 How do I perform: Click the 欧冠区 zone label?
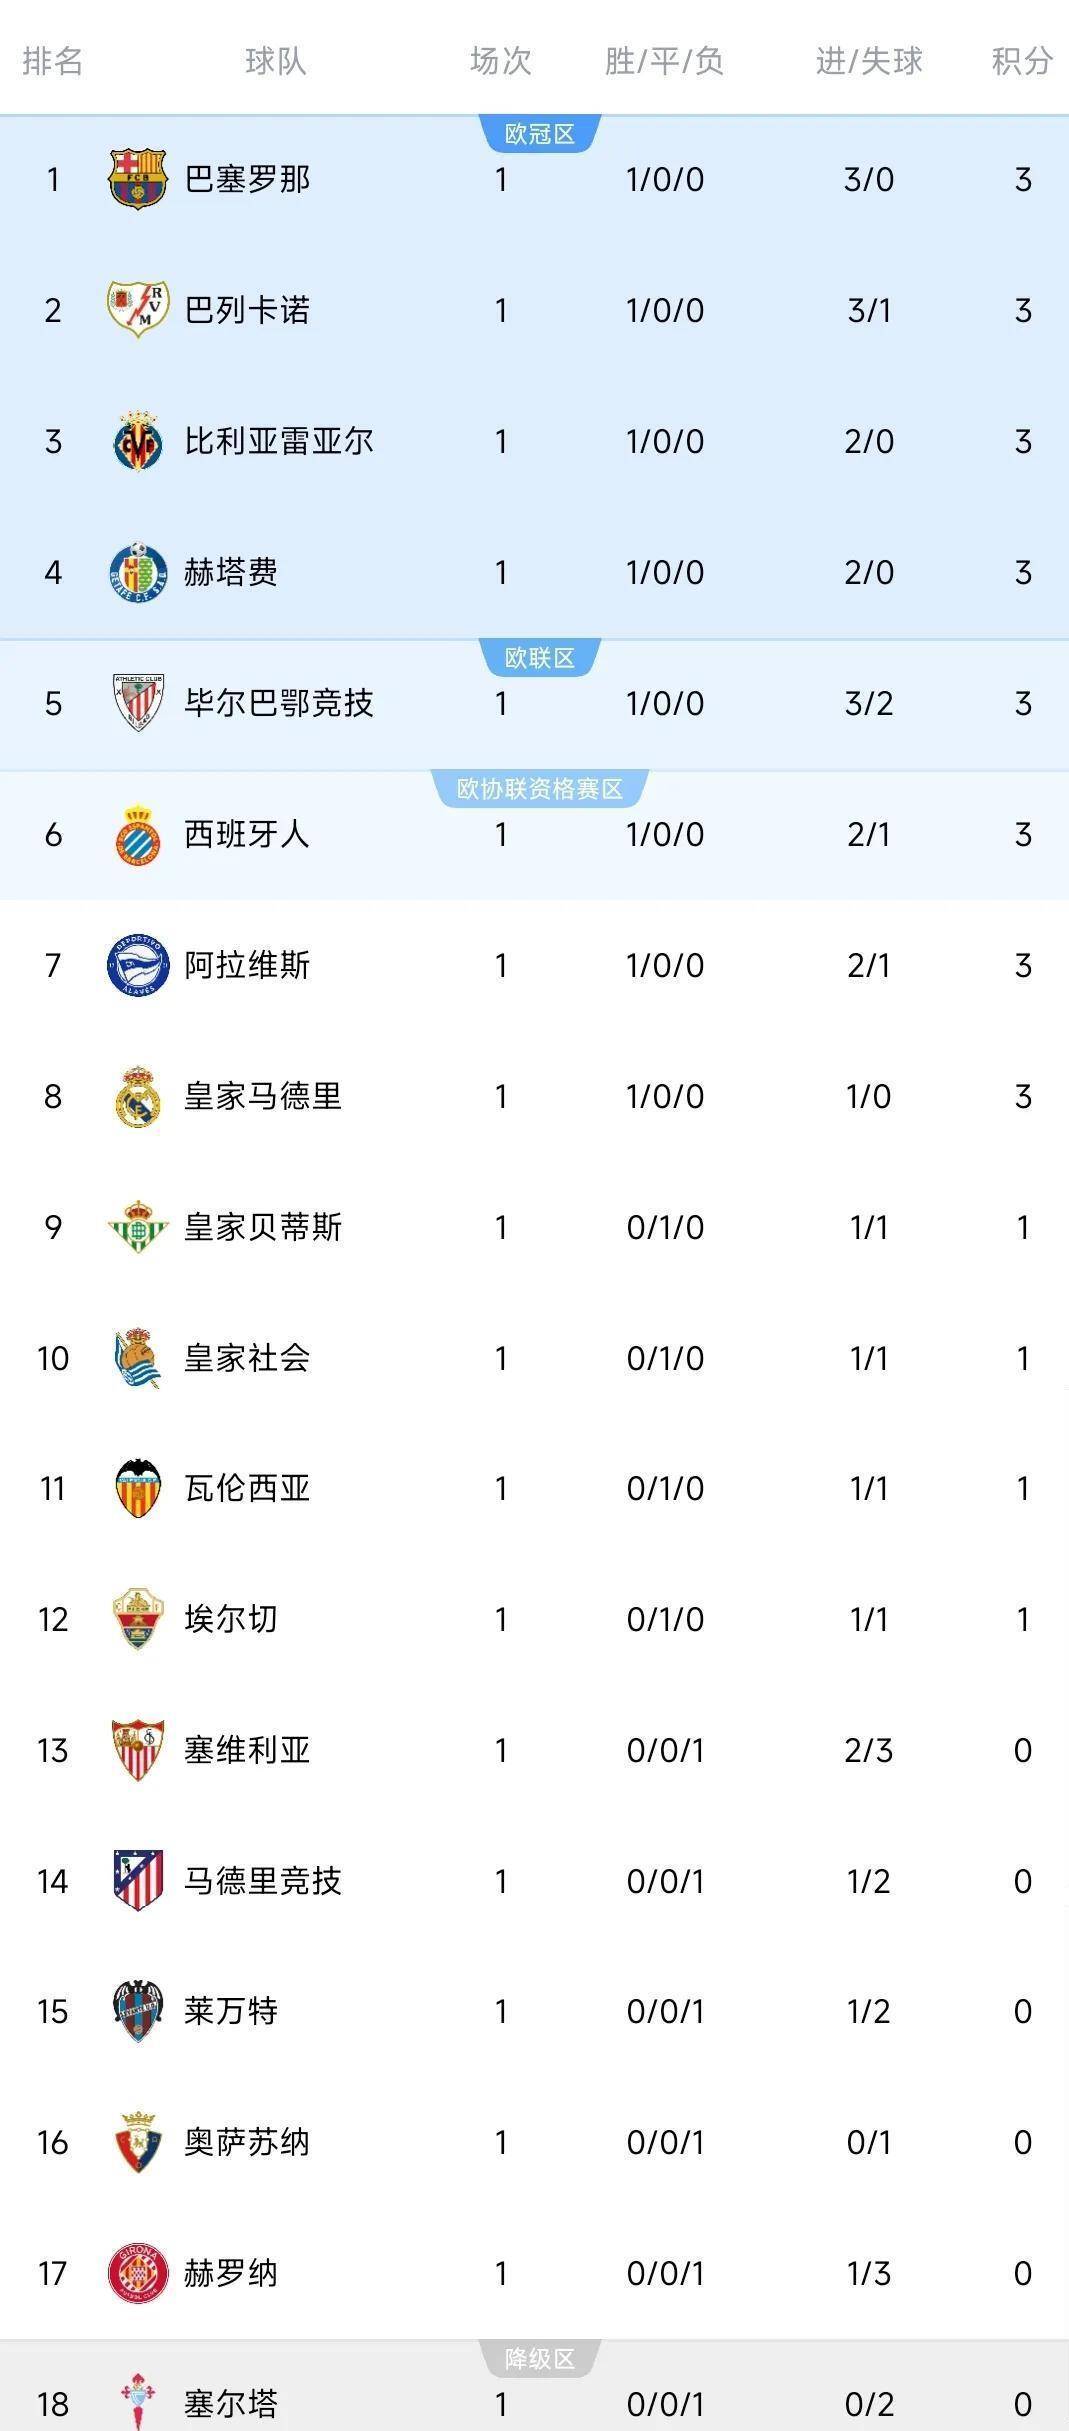pyautogui.click(x=540, y=134)
